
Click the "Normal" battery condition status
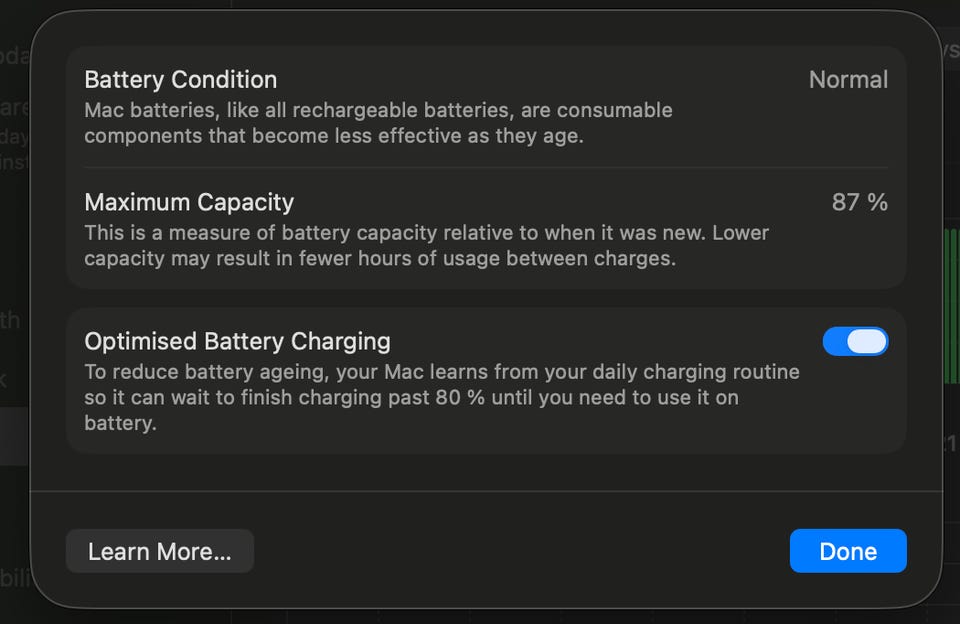click(x=848, y=80)
